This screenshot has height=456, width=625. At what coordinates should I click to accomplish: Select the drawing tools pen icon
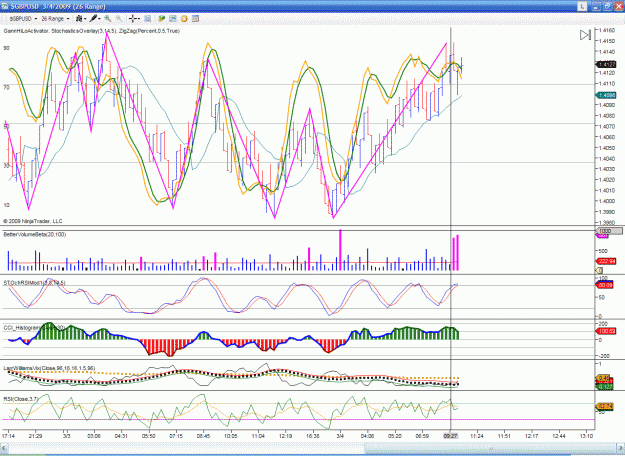94,19
